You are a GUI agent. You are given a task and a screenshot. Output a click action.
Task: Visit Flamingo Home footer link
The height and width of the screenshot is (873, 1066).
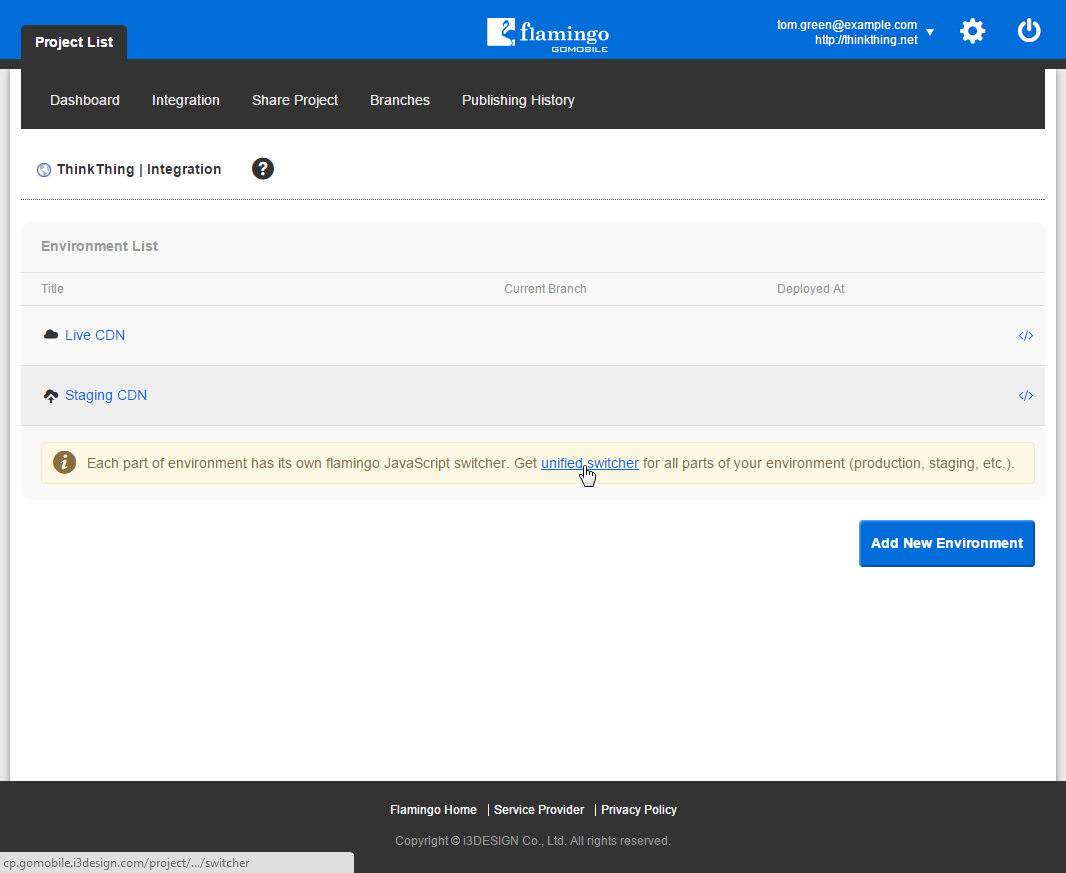433,810
